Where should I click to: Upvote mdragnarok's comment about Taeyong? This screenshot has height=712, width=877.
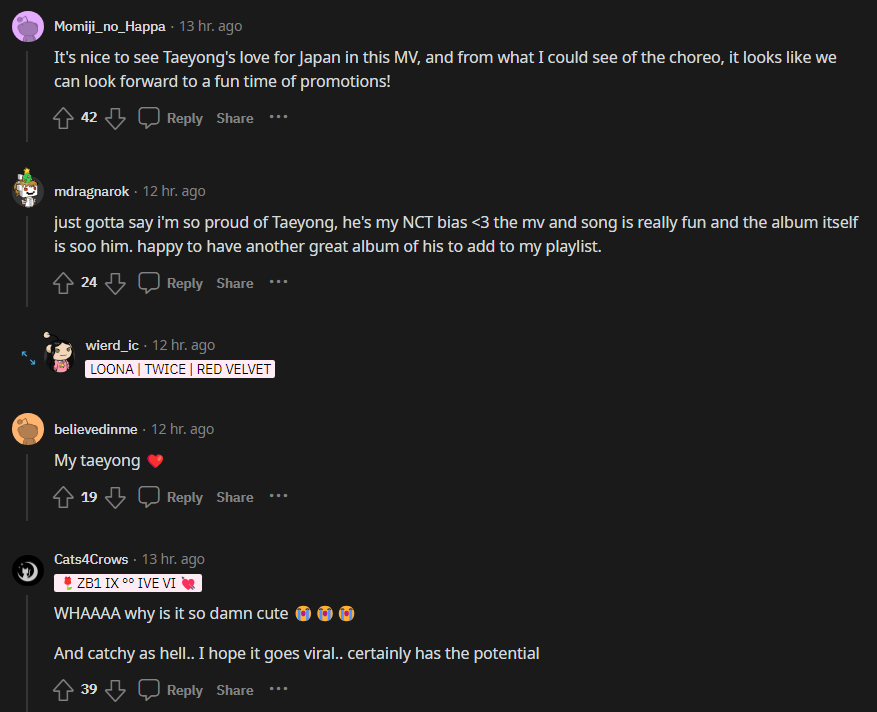[64, 283]
